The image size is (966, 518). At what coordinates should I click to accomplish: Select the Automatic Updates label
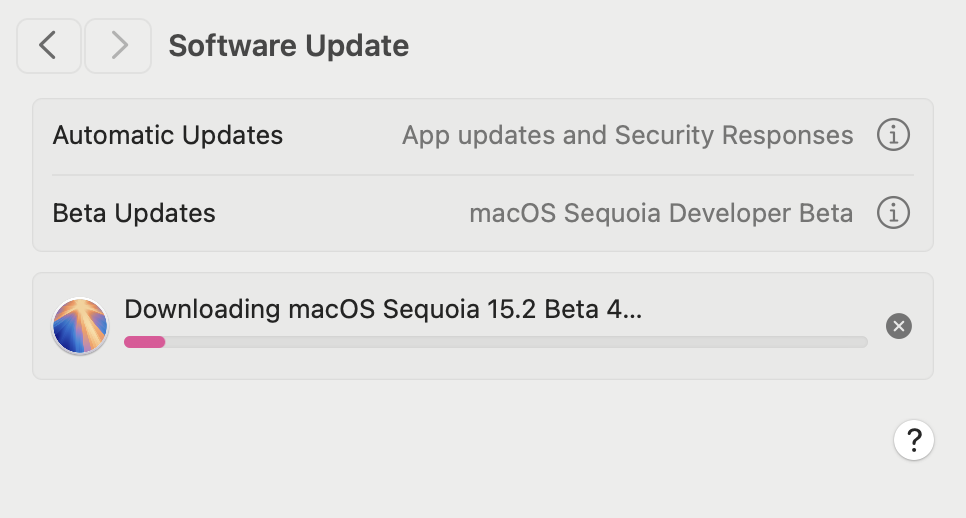[168, 135]
